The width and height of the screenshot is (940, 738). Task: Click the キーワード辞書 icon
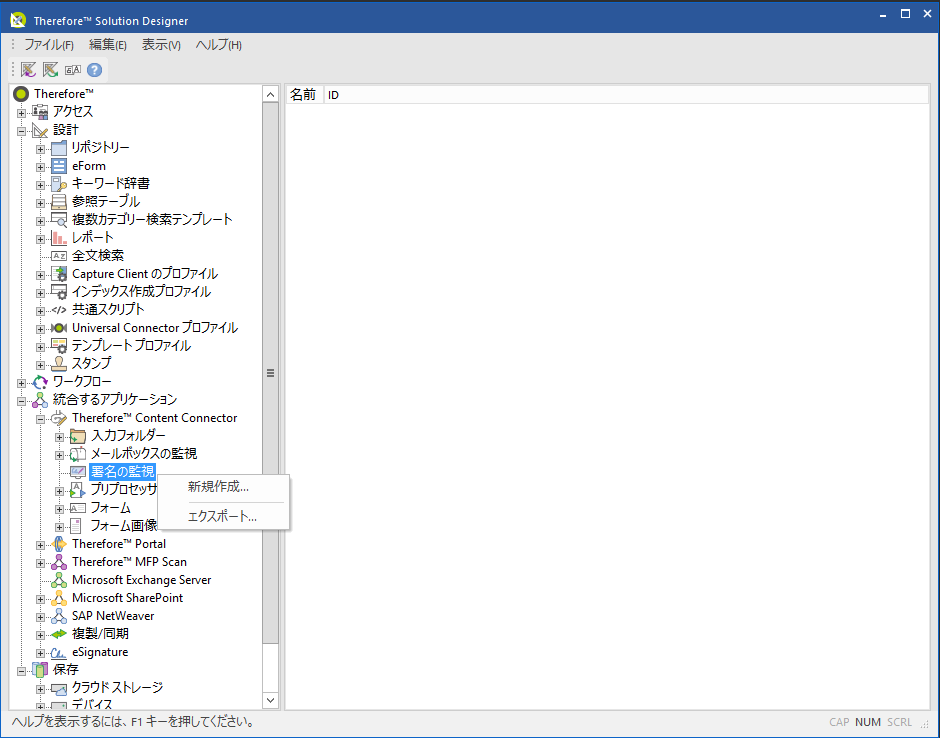pyautogui.click(x=59, y=183)
